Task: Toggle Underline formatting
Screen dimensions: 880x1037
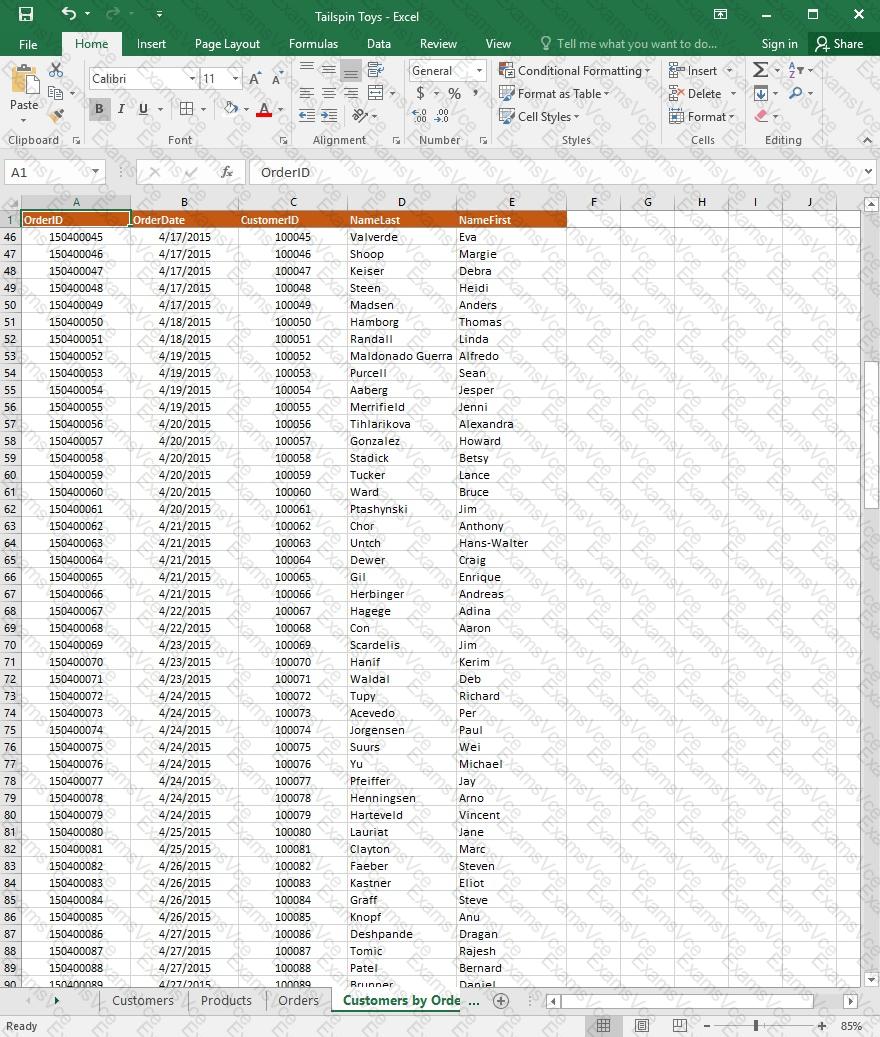Action: pos(143,108)
